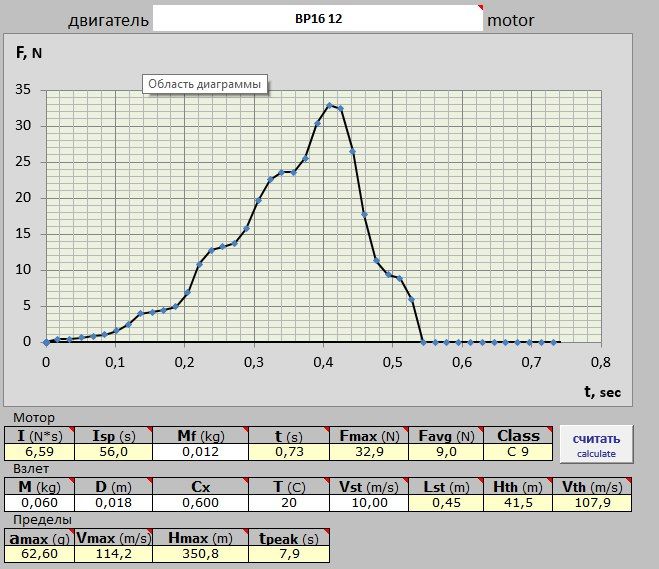Click the Hmax (m) header cell

click(x=200, y=538)
